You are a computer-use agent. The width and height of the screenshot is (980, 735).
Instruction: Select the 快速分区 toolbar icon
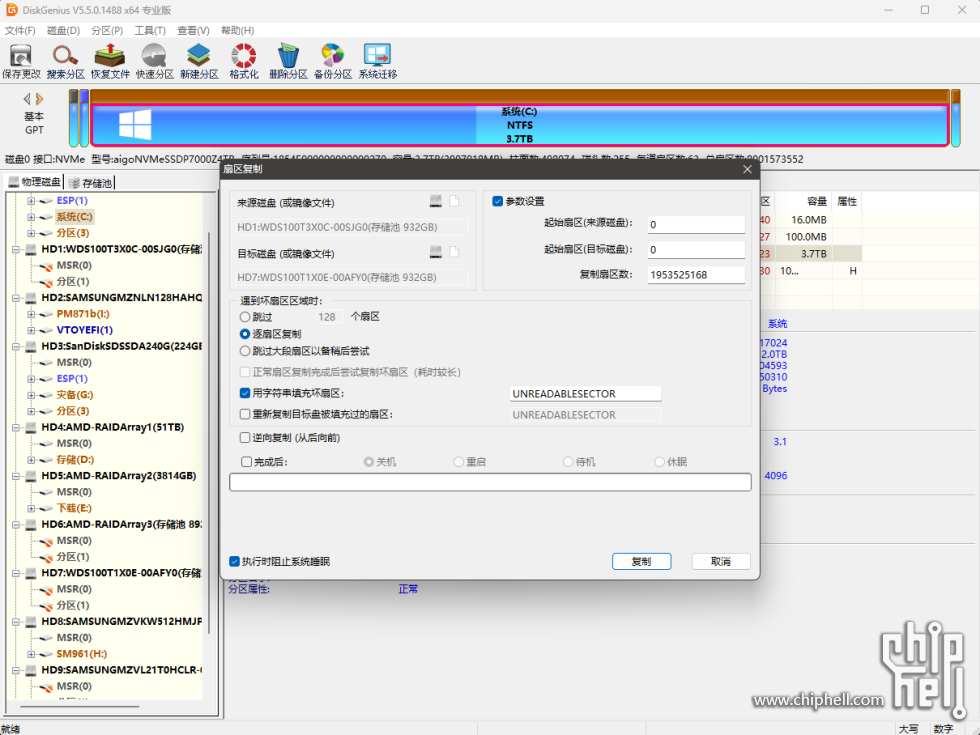154,61
